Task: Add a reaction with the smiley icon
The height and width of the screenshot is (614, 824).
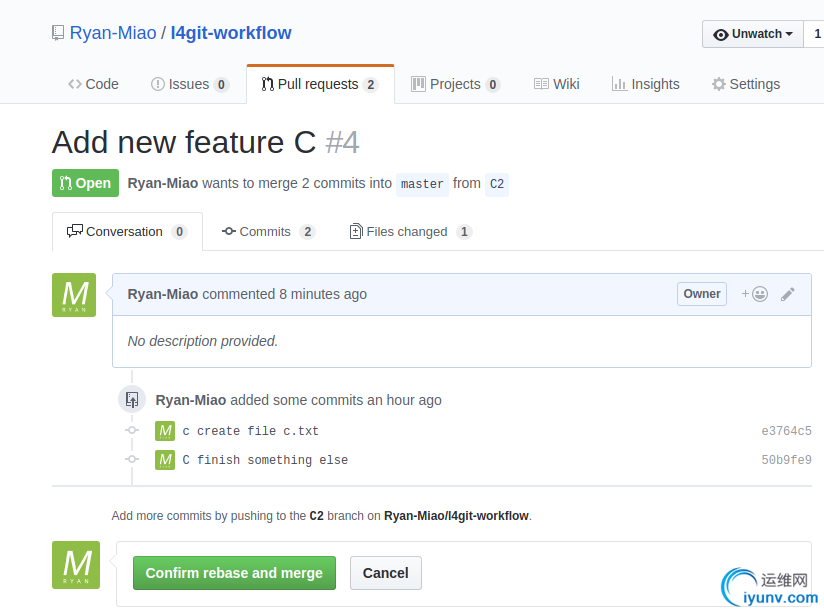Action: coord(755,294)
